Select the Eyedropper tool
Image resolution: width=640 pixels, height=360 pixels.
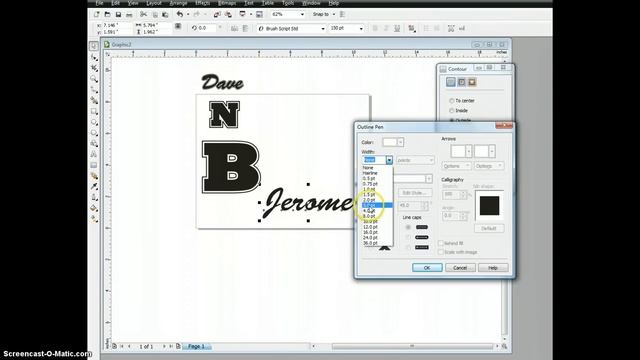(x=94, y=187)
